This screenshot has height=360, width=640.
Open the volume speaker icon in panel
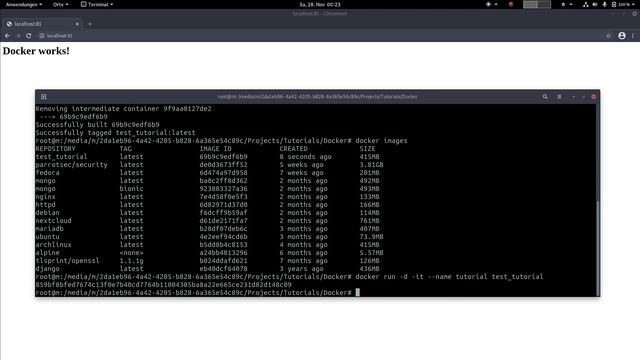[x=595, y=4]
